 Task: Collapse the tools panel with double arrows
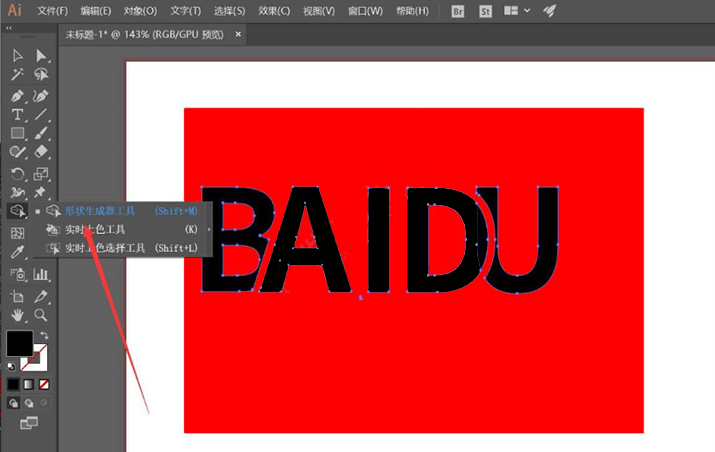[x=9, y=28]
